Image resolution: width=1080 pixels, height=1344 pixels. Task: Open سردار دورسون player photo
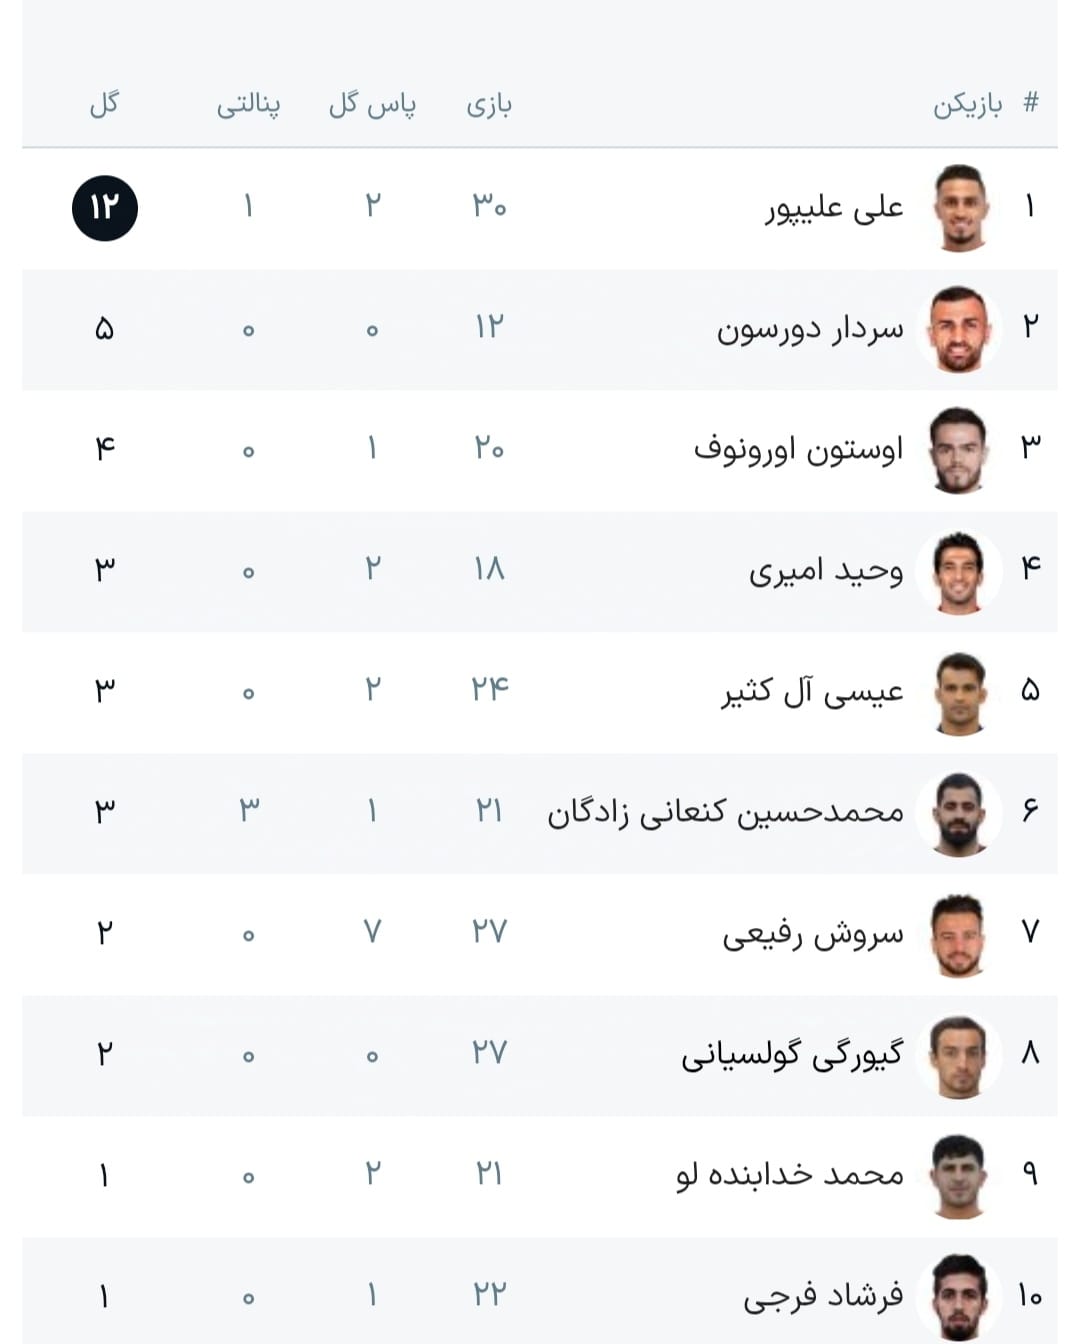click(960, 329)
